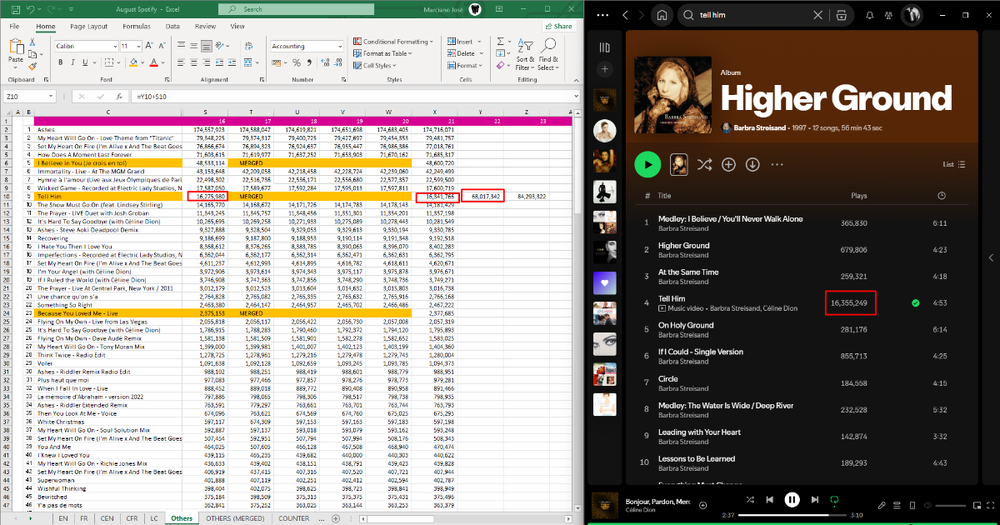
Task: Save the Excel workbook
Action: pos(15,10)
